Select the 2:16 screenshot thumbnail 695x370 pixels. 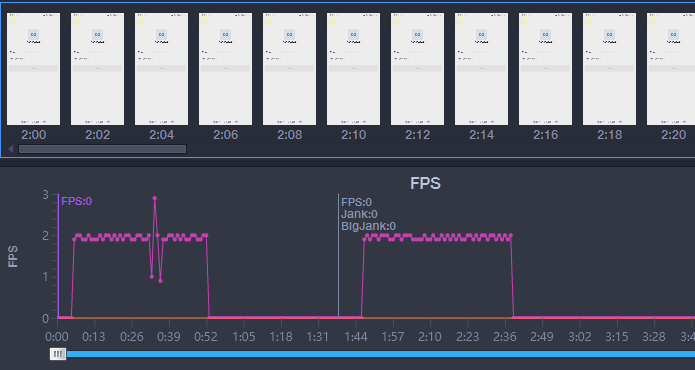coord(545,69)
